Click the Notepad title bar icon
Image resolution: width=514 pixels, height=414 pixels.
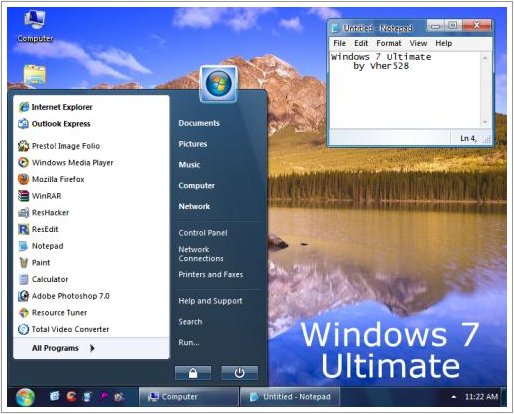point(335,28)
